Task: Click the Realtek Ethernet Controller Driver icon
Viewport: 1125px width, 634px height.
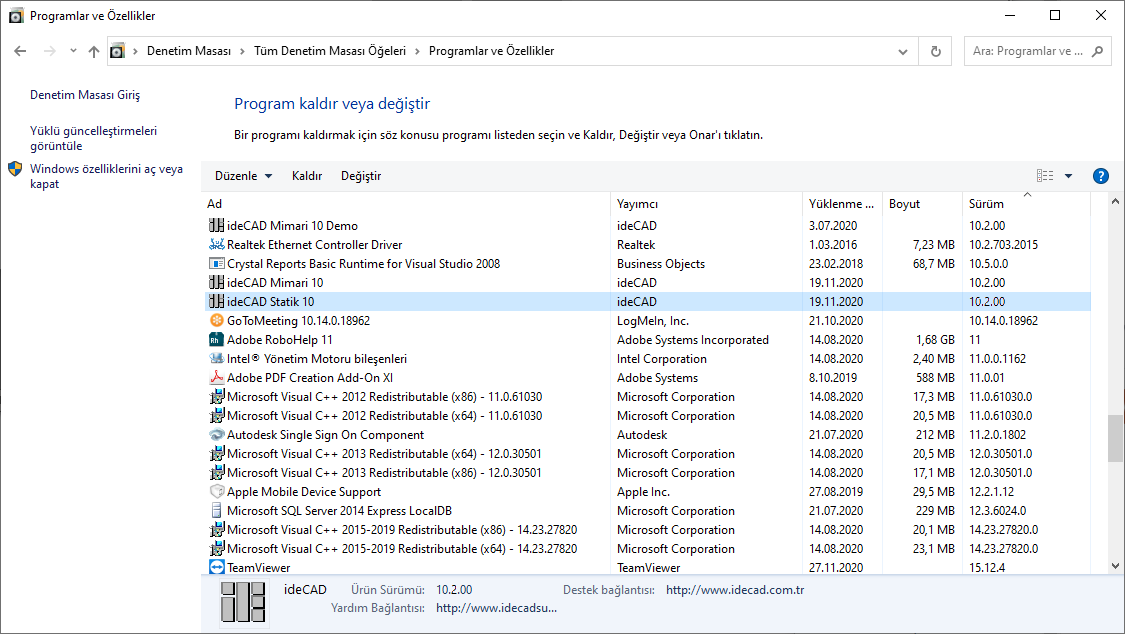Action: pyautogui.click(x=216, y=245)
